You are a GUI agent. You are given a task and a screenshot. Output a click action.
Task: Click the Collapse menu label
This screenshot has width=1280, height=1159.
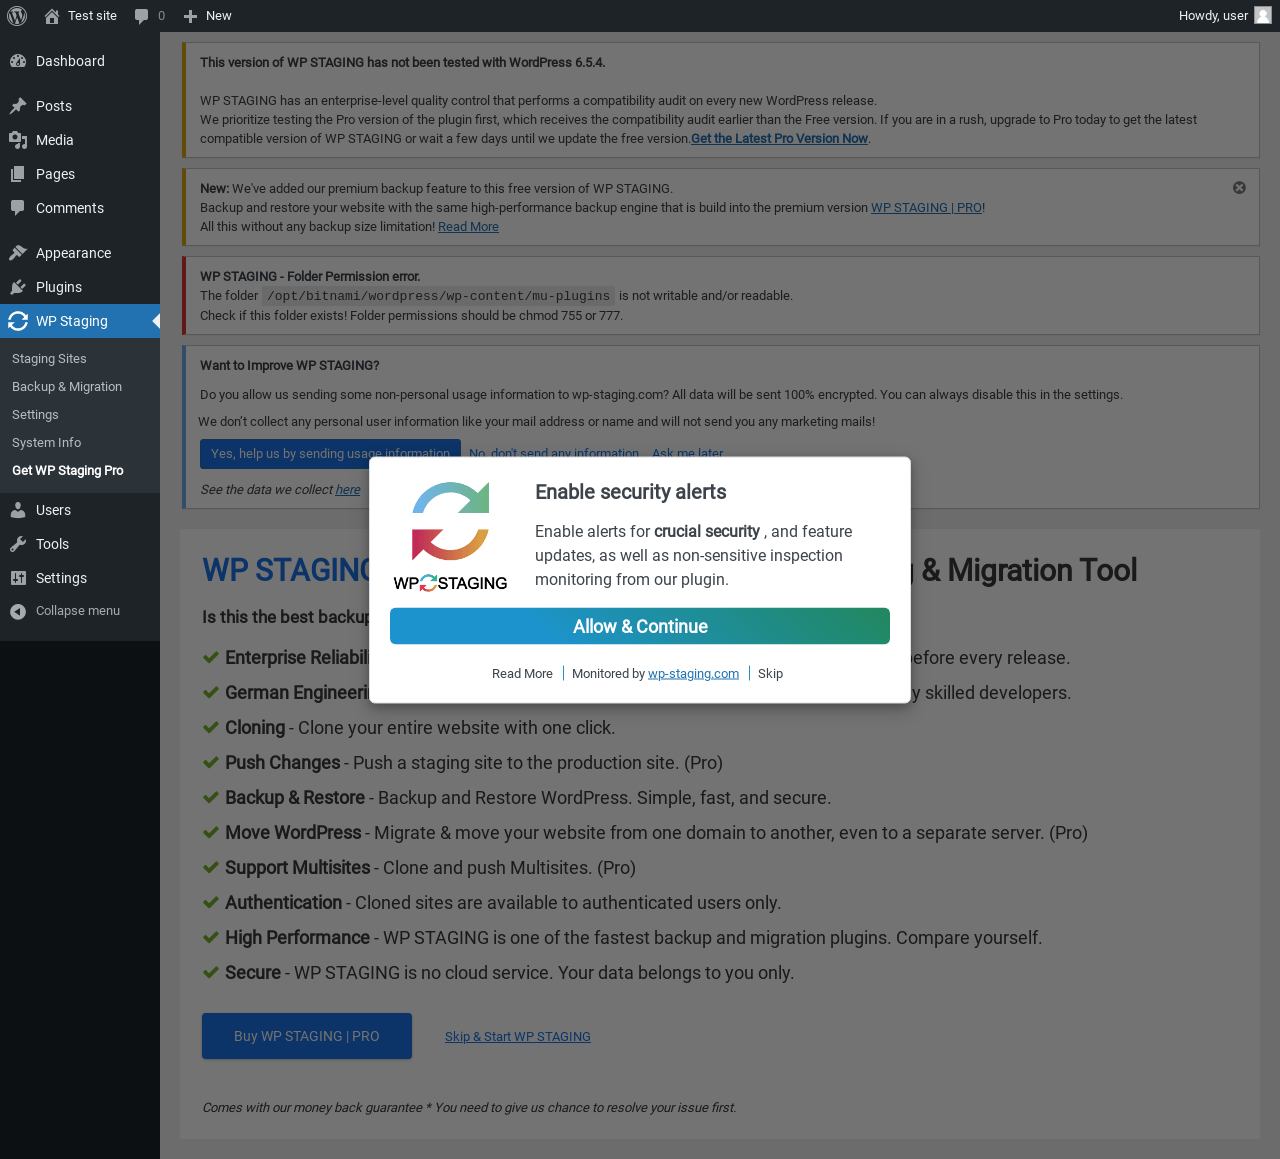(x=78, y=611)
